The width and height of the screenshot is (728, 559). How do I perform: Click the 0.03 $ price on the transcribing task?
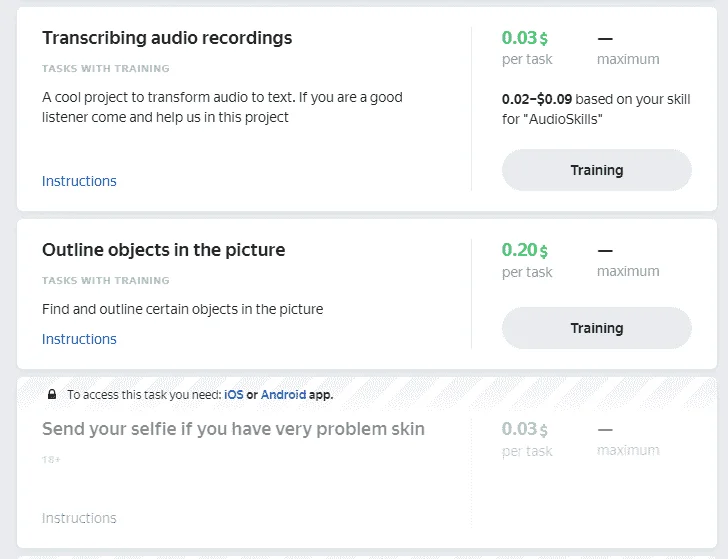coord(525,38)
